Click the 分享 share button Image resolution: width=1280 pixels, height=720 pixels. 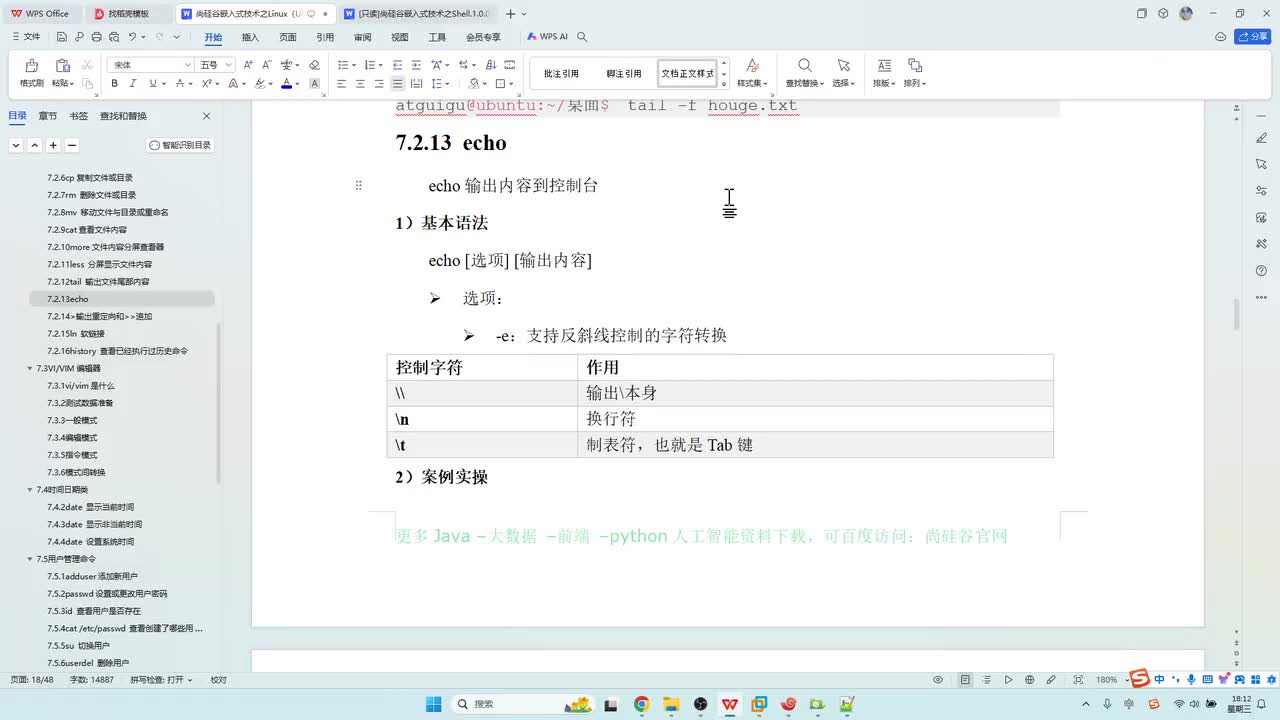pyautogui.click(x=1253, y=37)
